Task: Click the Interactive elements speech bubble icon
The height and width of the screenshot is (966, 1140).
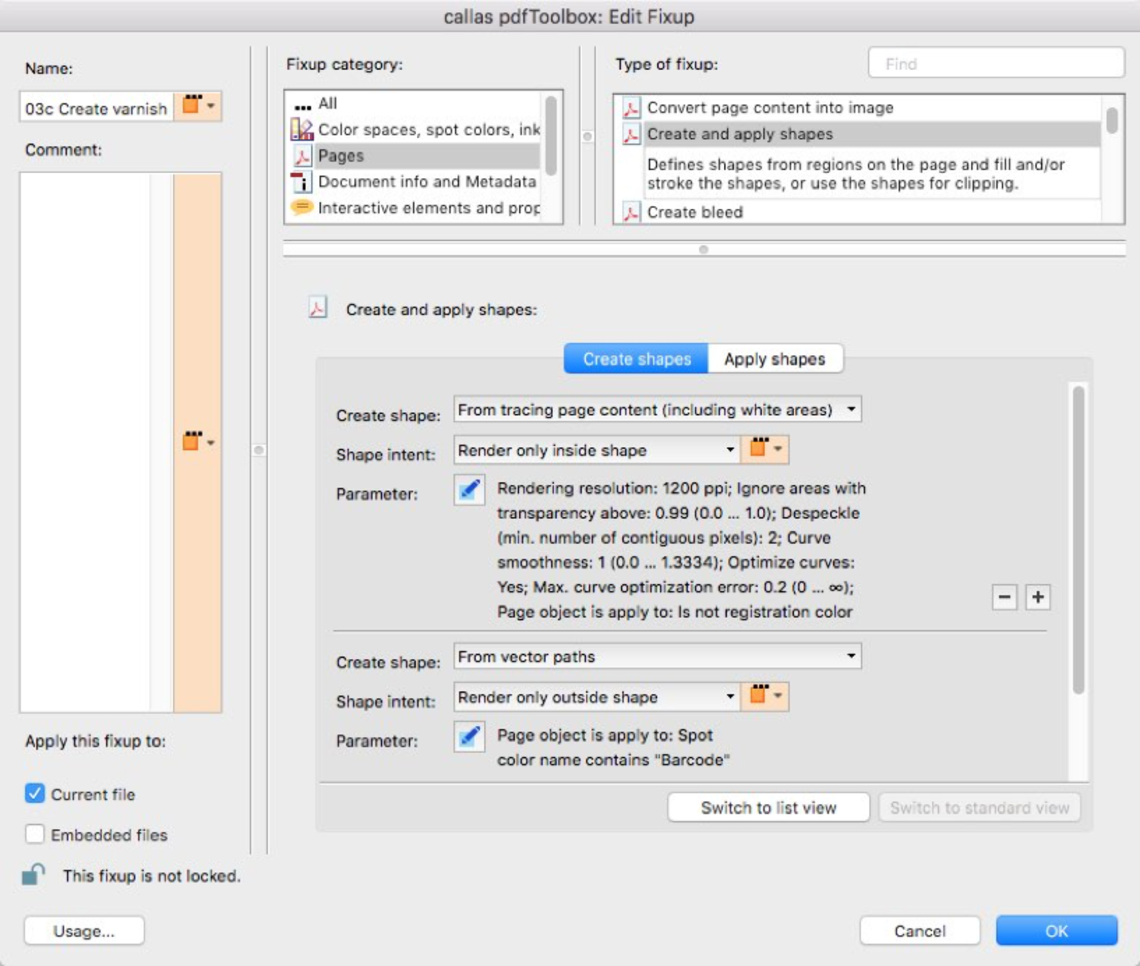Action: (302, 208)
